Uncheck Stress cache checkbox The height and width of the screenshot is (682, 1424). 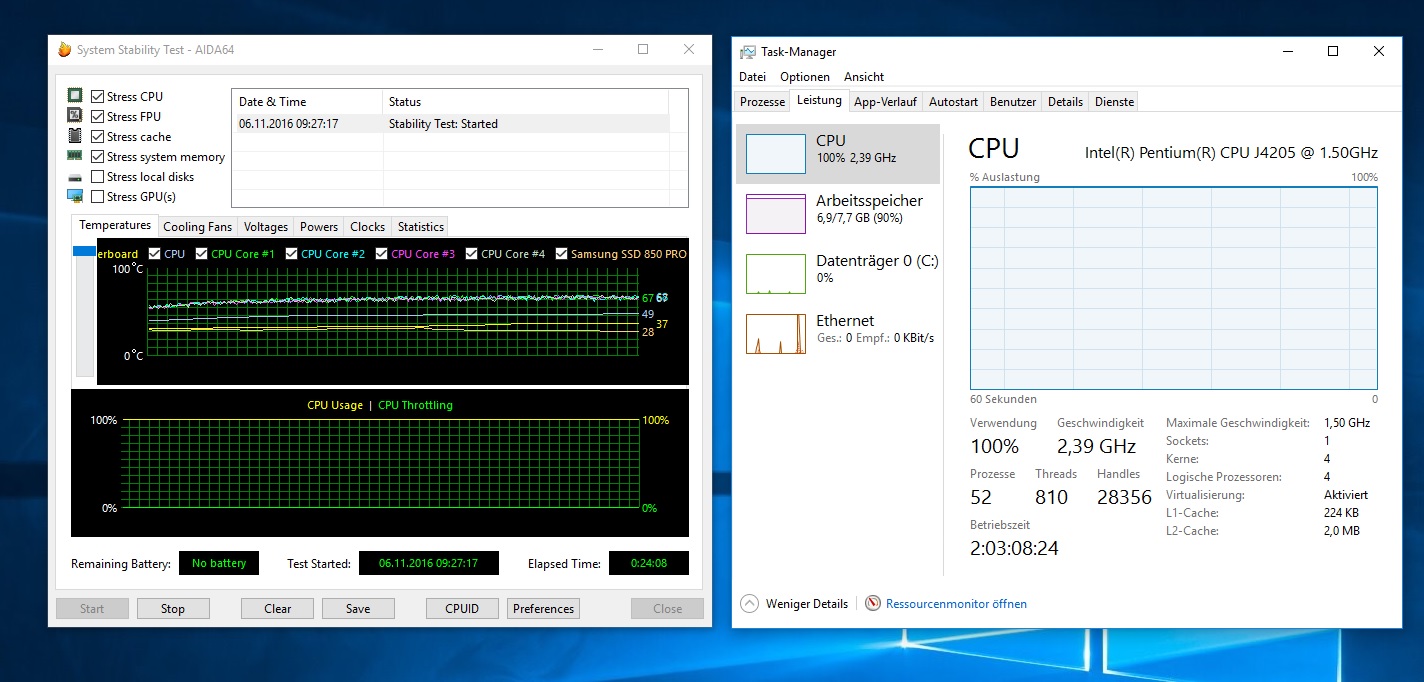[x=97, y=137]
